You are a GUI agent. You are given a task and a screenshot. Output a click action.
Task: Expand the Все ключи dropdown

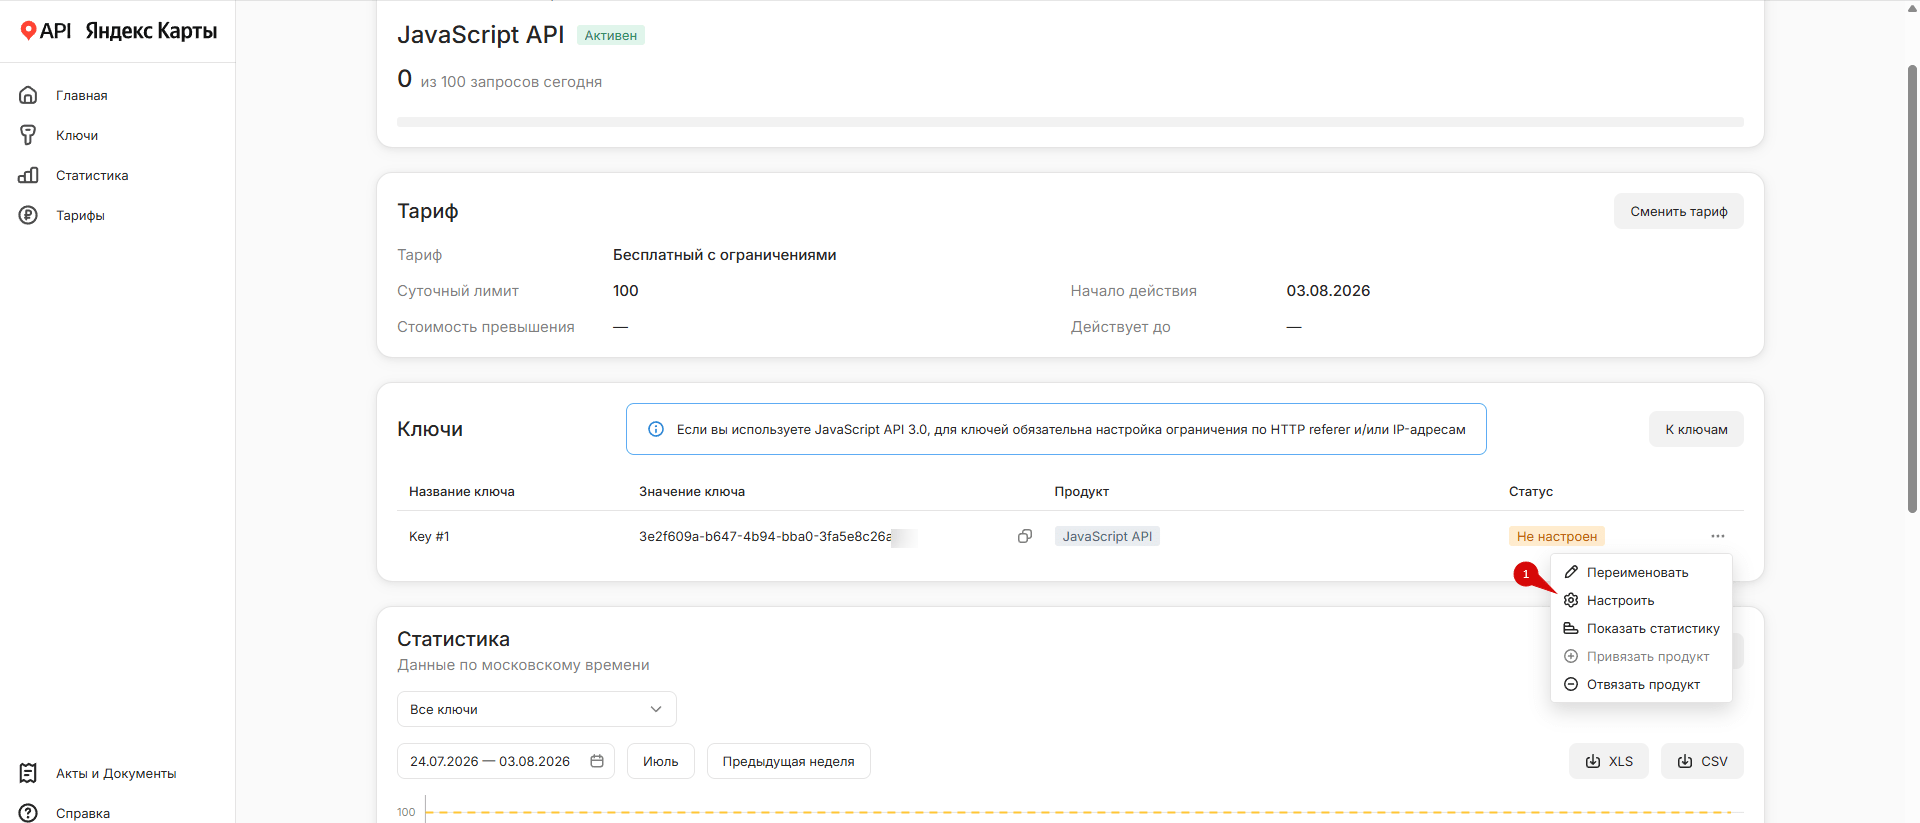(x=537, y=709)
